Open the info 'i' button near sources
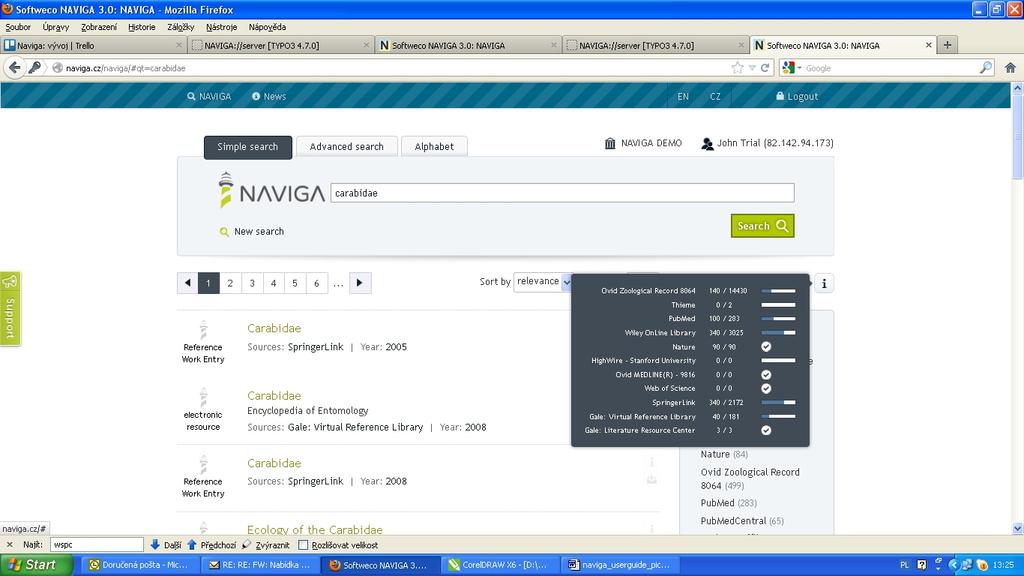The width and height of the screenshot is (1024, 576). click(x=824, y=283)
